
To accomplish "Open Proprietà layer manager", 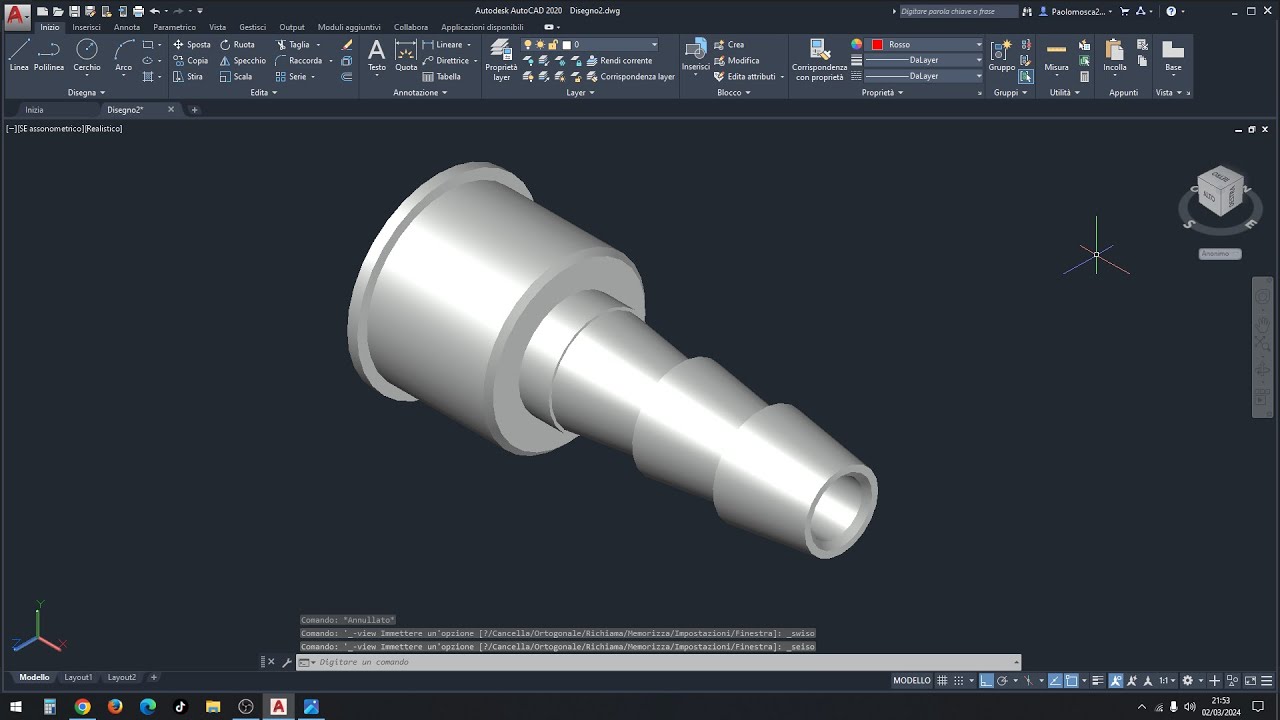I will (x=501, y=60).
